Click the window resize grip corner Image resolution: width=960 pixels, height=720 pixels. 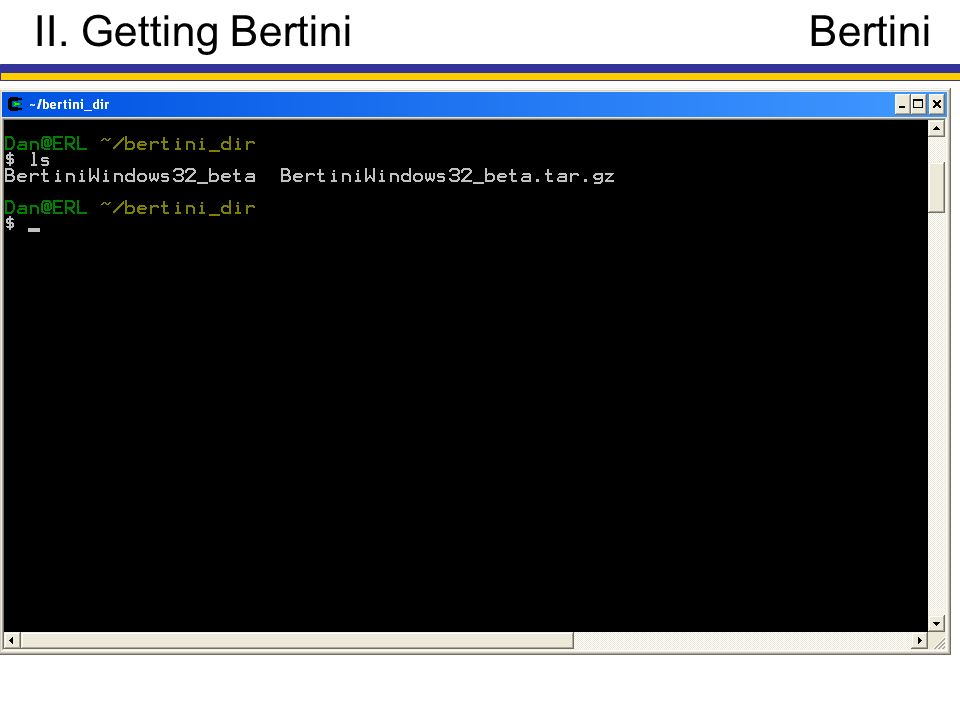point(939,642)
